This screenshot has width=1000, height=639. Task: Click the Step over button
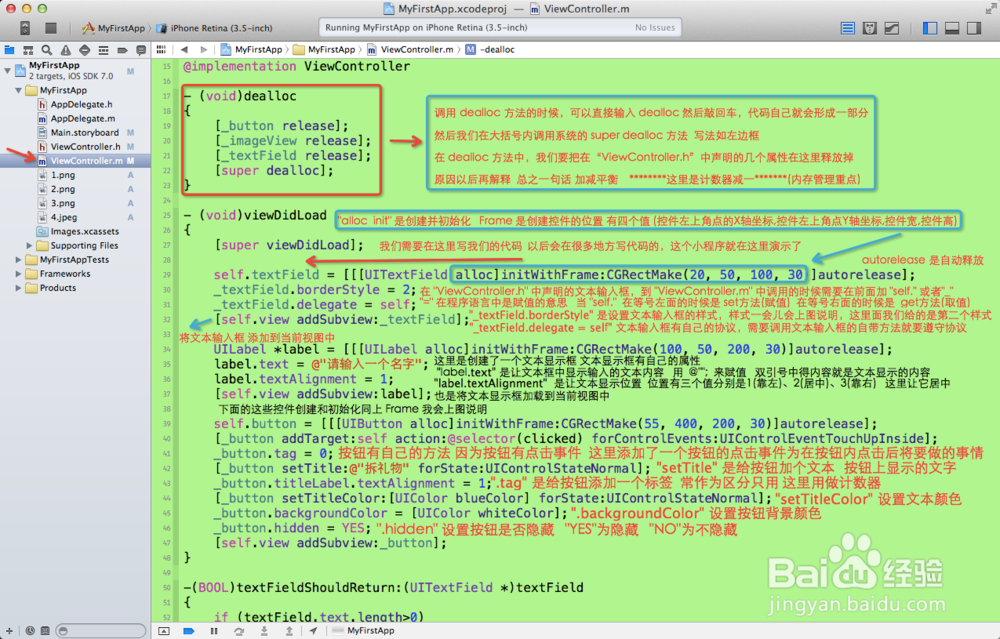pos(239,631)
